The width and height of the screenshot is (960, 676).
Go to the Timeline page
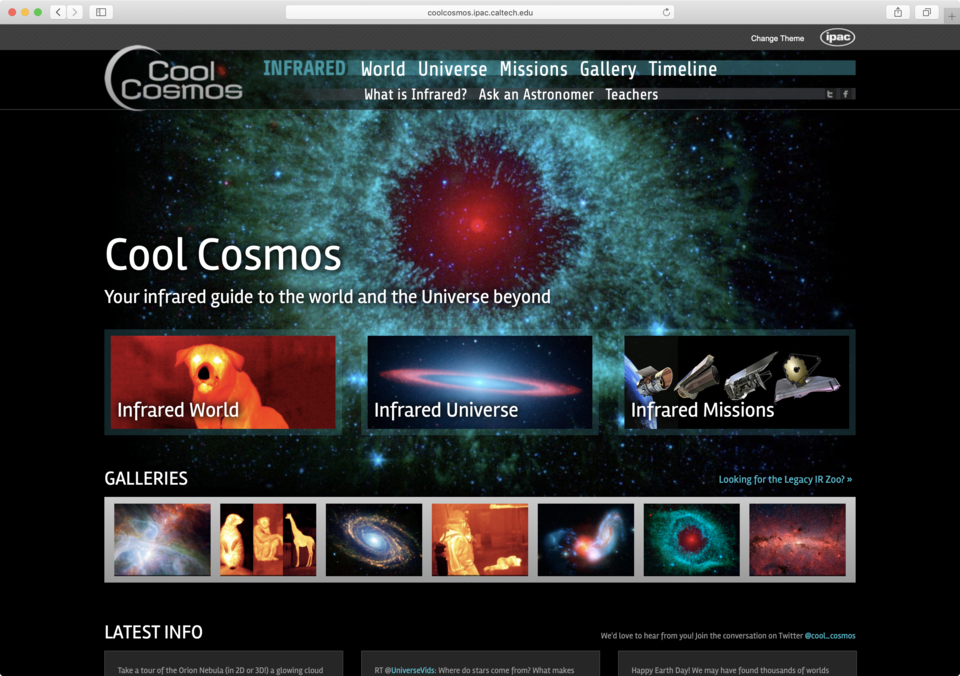pos(682,69)
